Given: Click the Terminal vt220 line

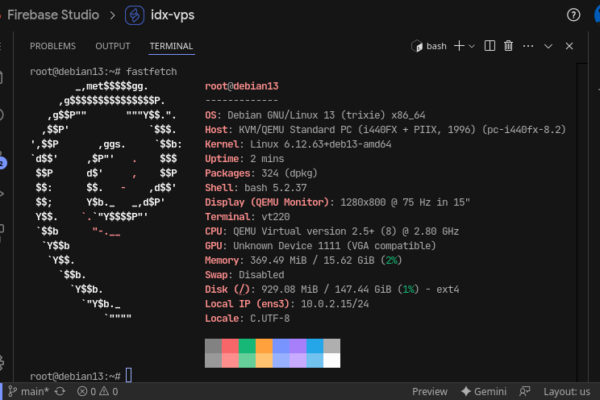Looking at the screenshot, I should [247, 217].
